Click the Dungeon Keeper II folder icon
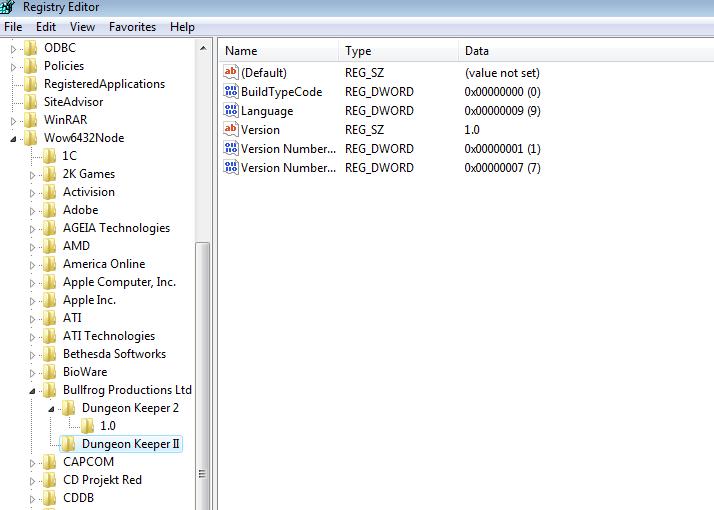Viewport: 714px width, 510px height. 68,444
